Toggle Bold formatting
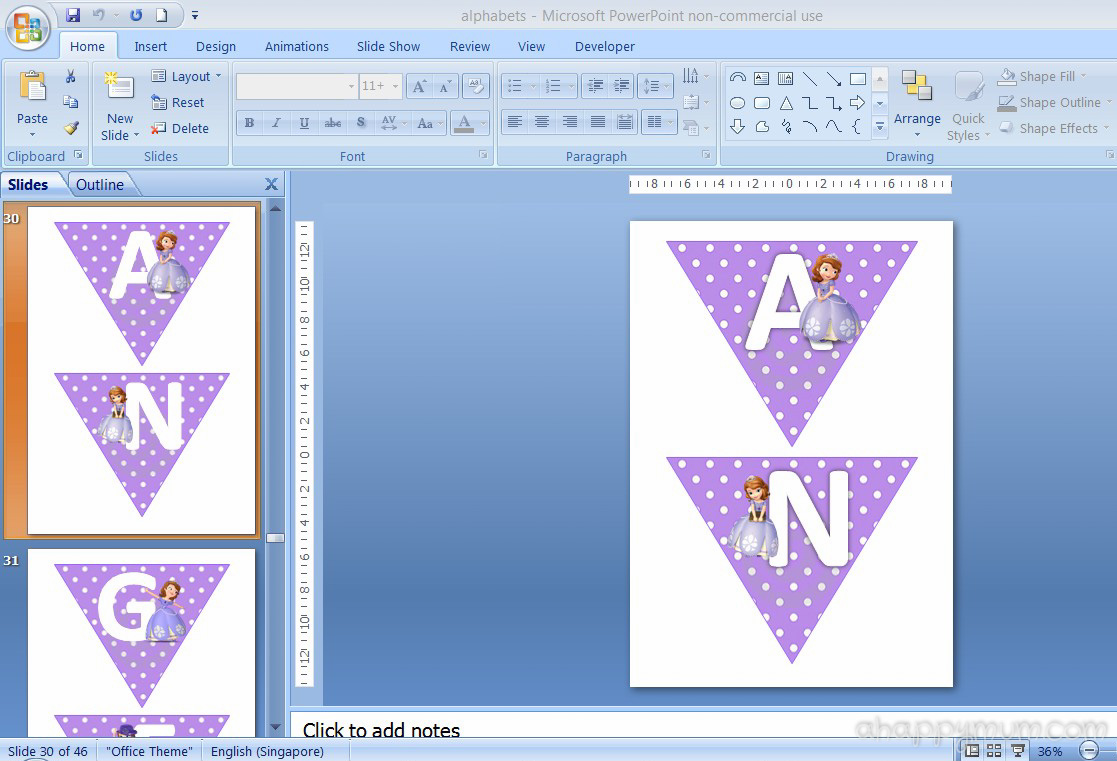This screenshot has width=1117, height=761. [249, 123]
